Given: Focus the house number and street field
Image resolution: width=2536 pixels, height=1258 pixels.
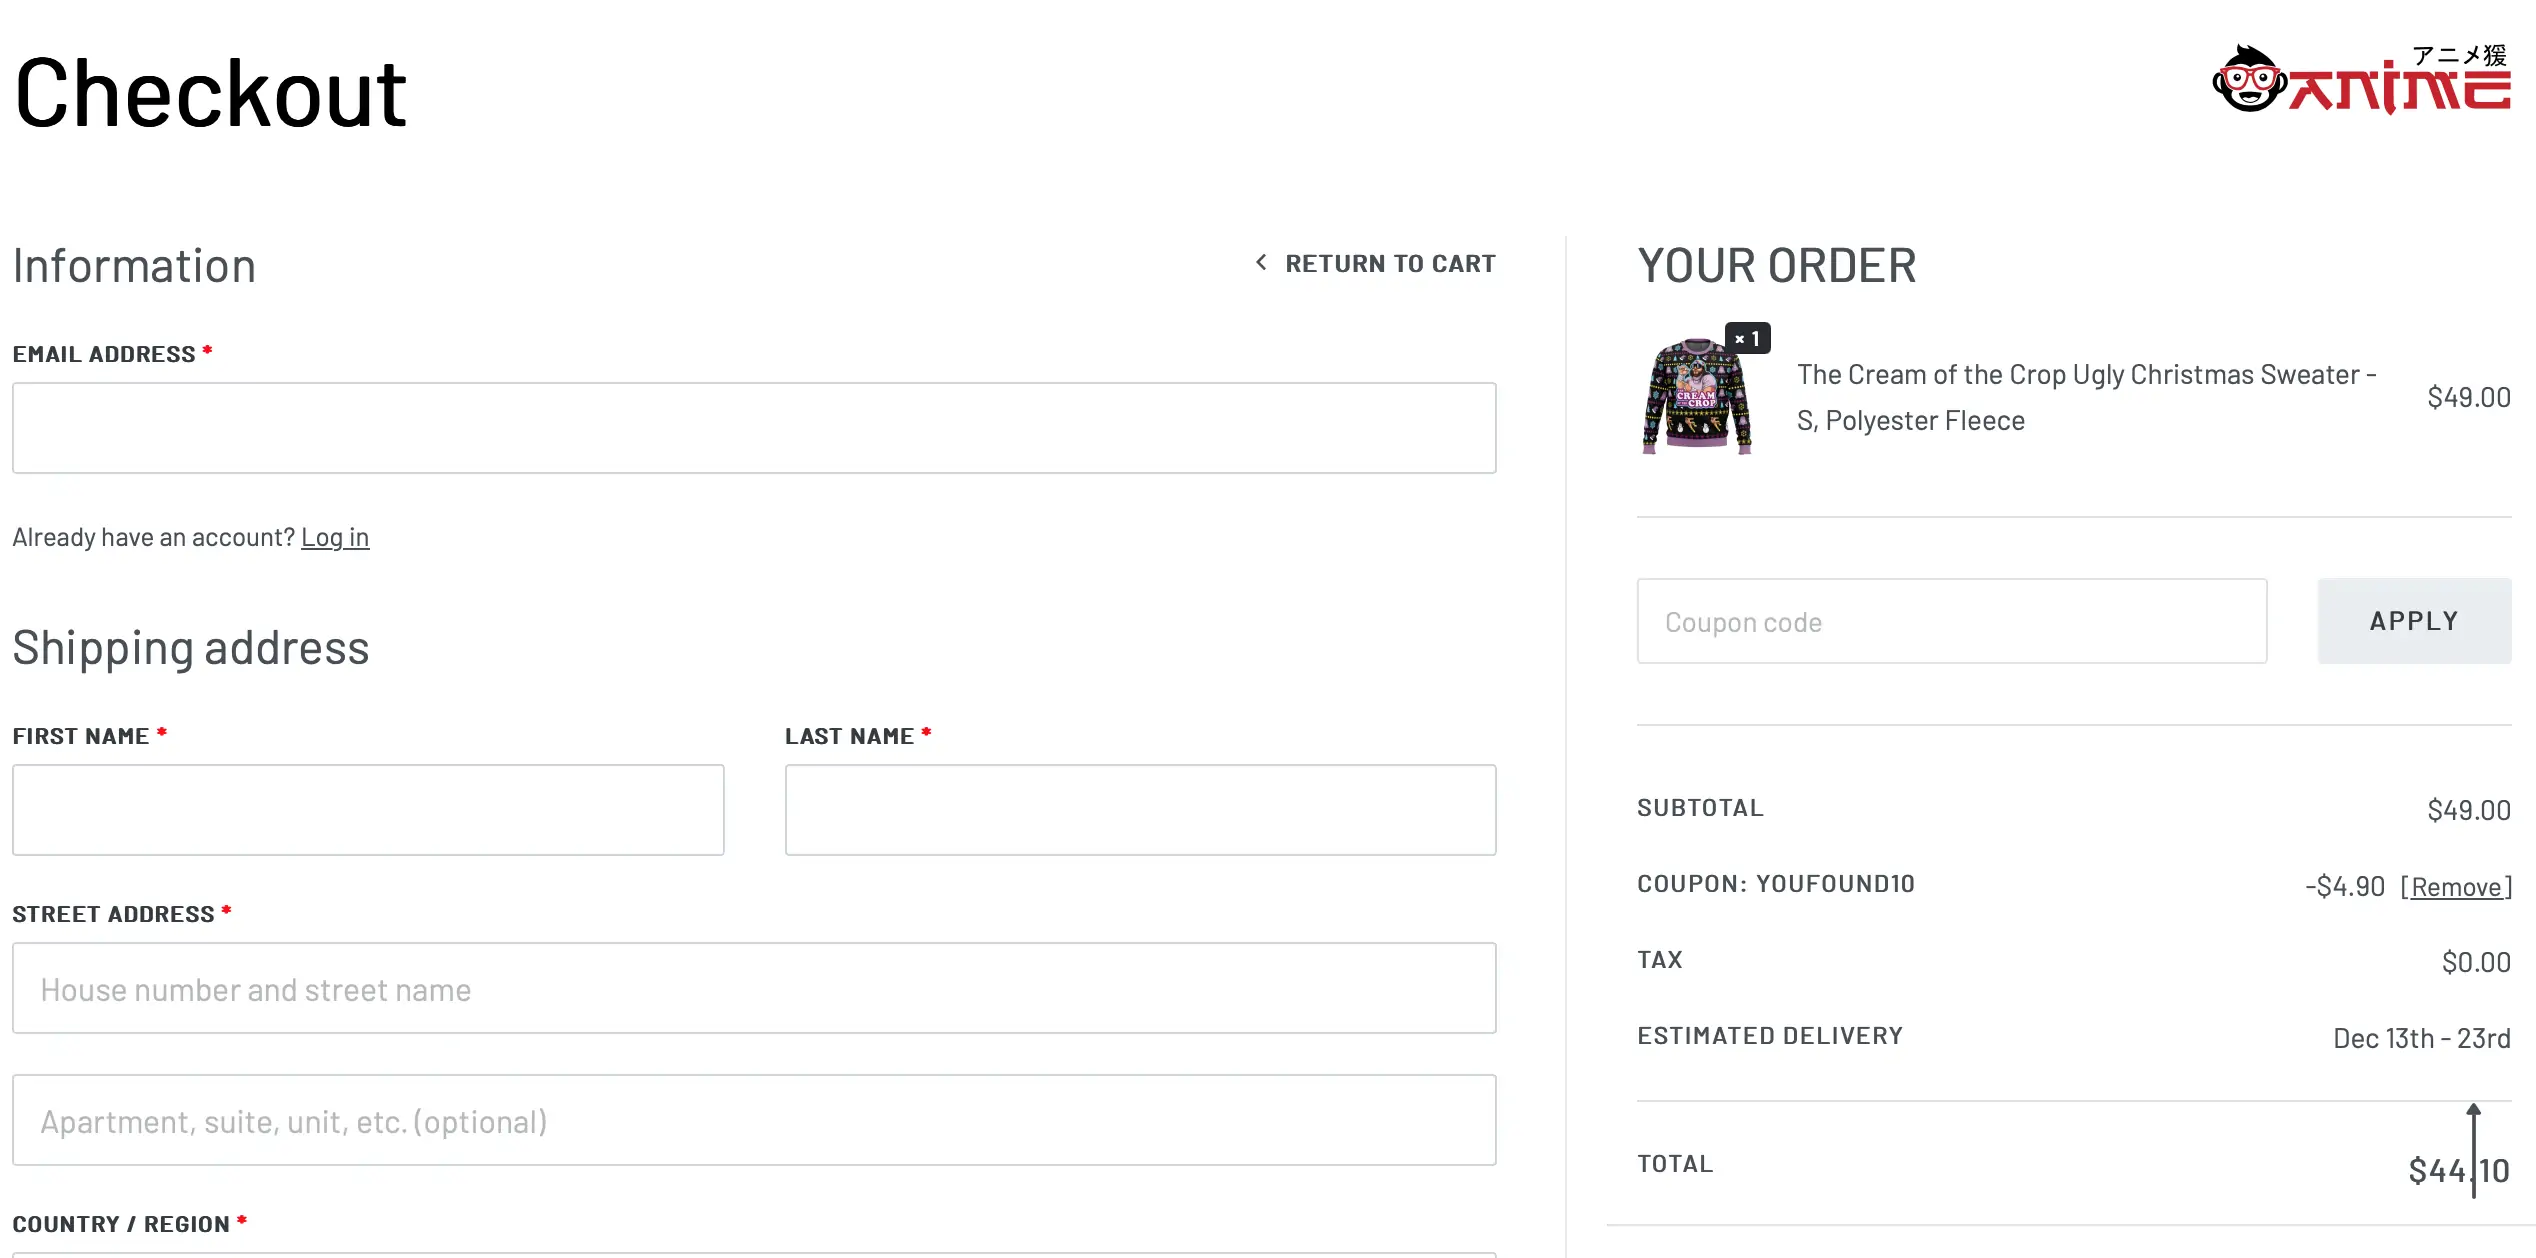Looking at the screenshot, I should pos(754,988).
